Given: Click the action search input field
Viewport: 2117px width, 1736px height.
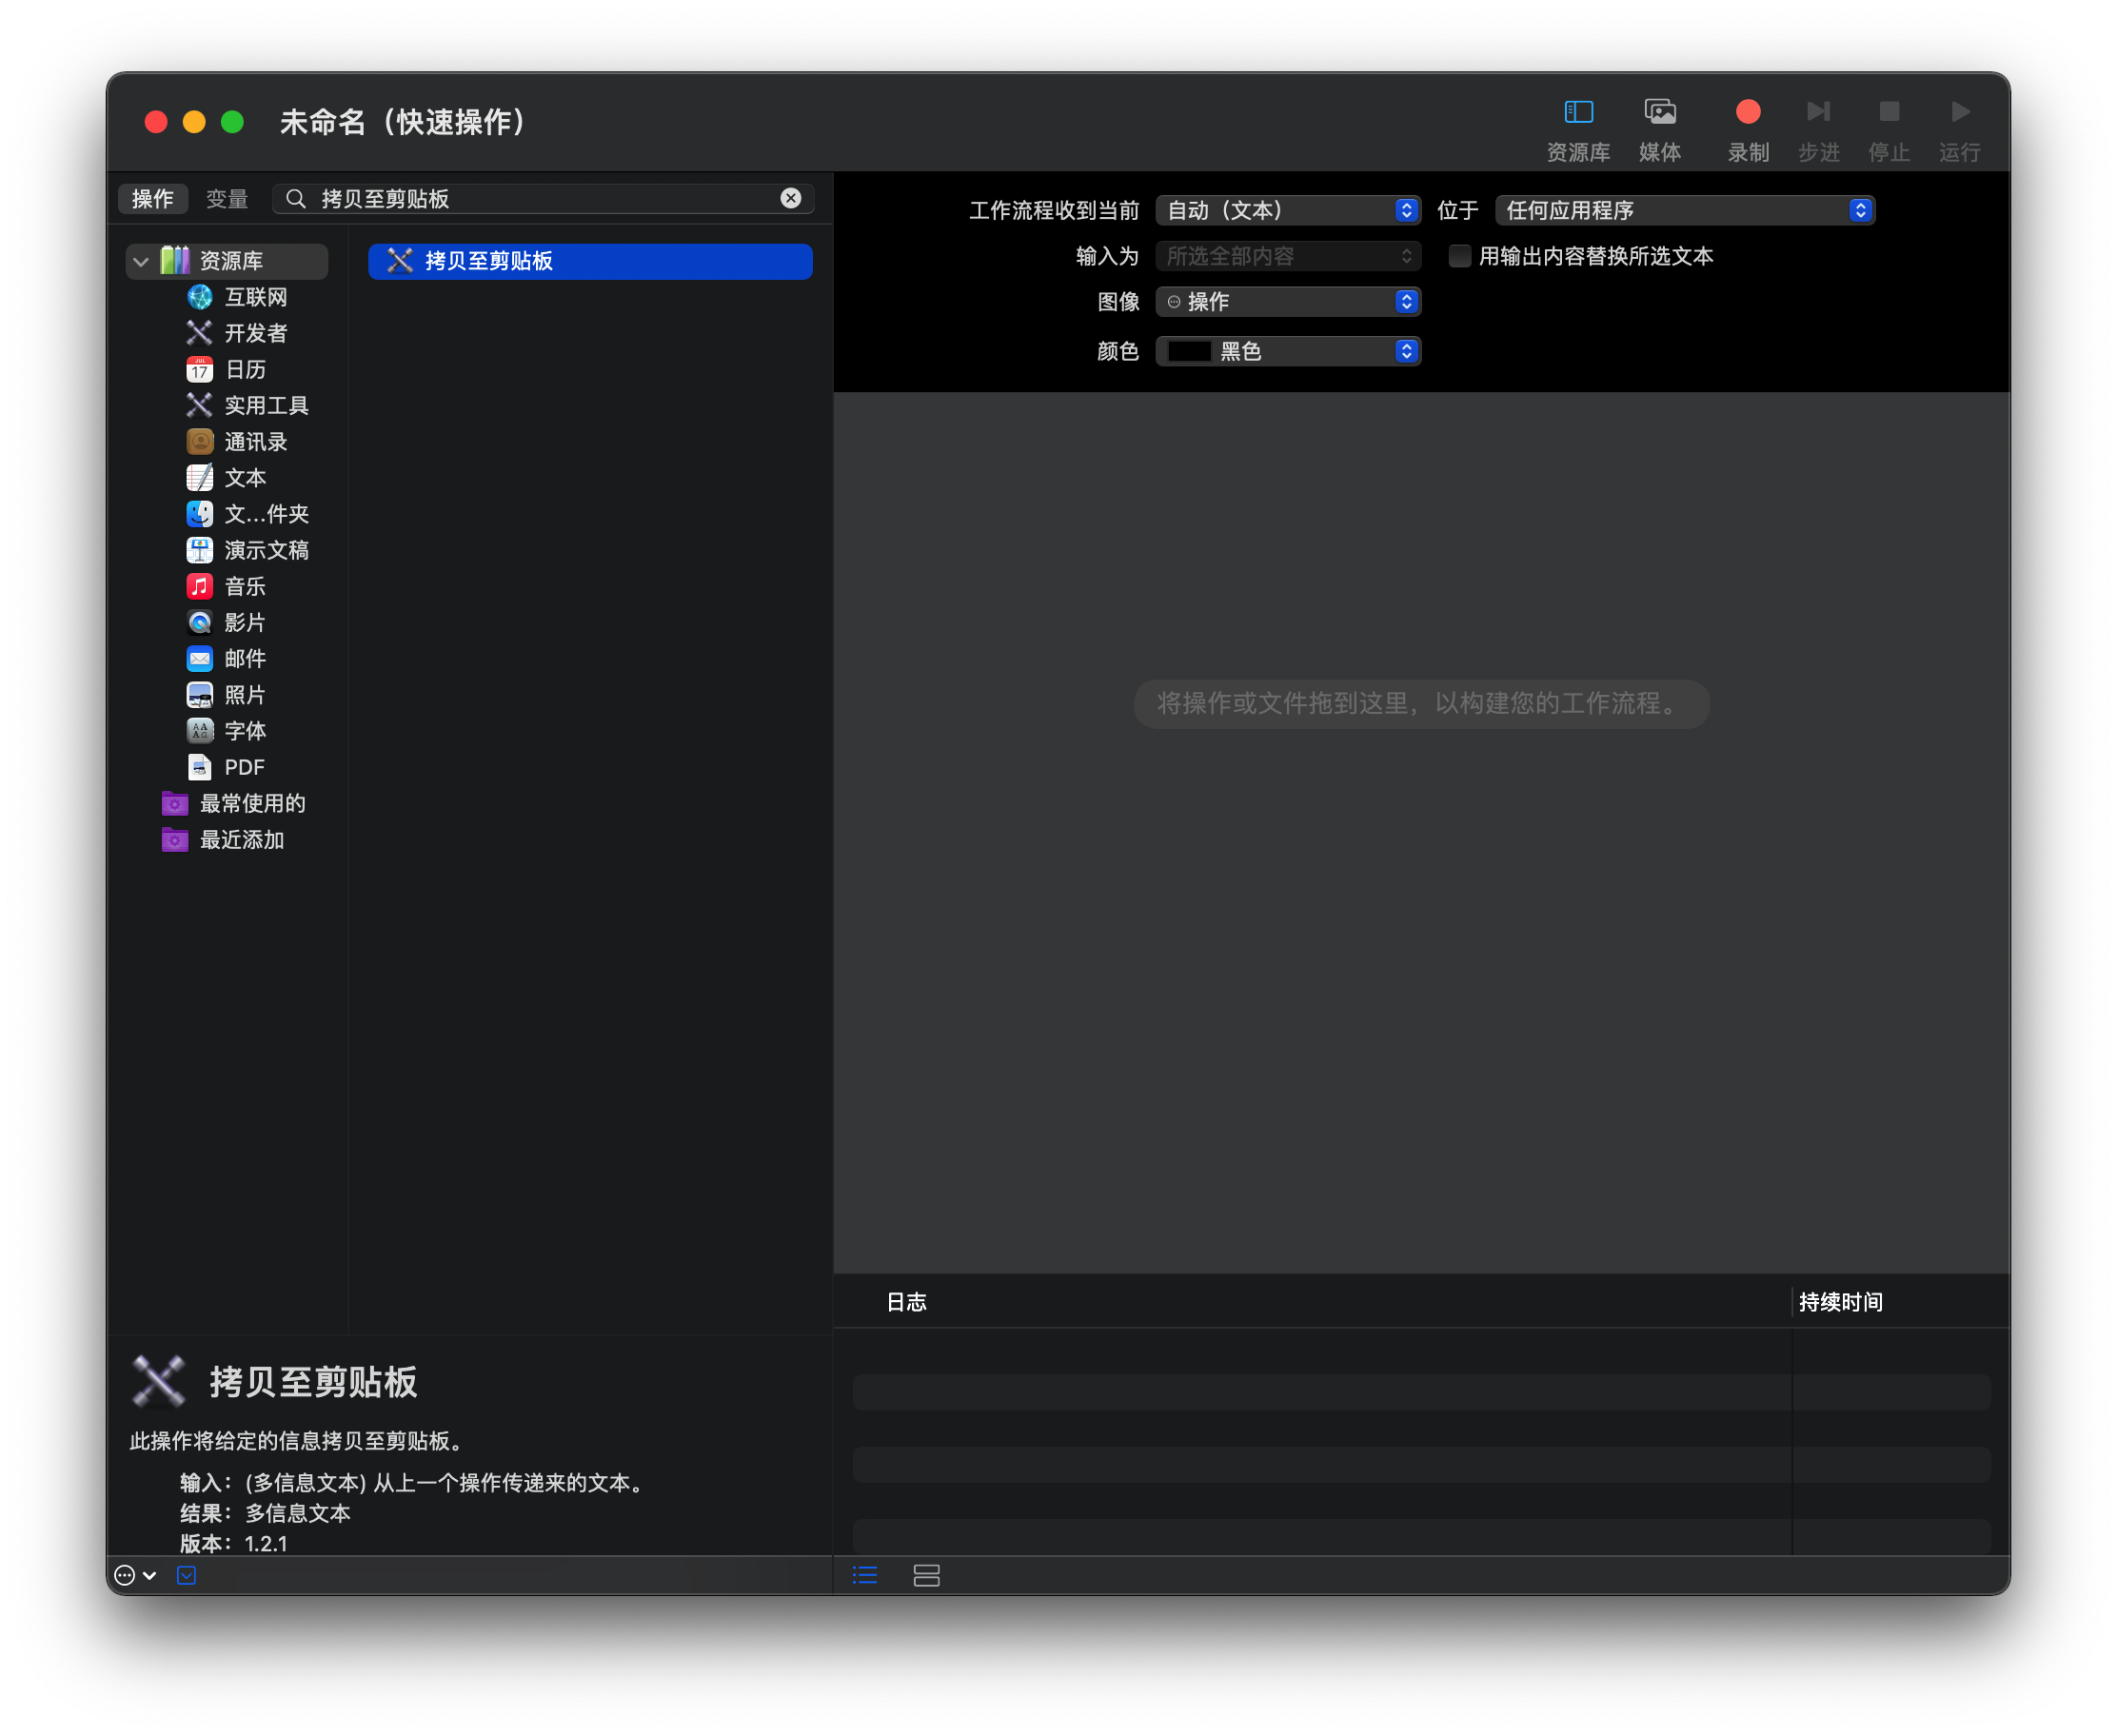Looking at the screenshot, I should pyautogui.click(x=540, y=199).
